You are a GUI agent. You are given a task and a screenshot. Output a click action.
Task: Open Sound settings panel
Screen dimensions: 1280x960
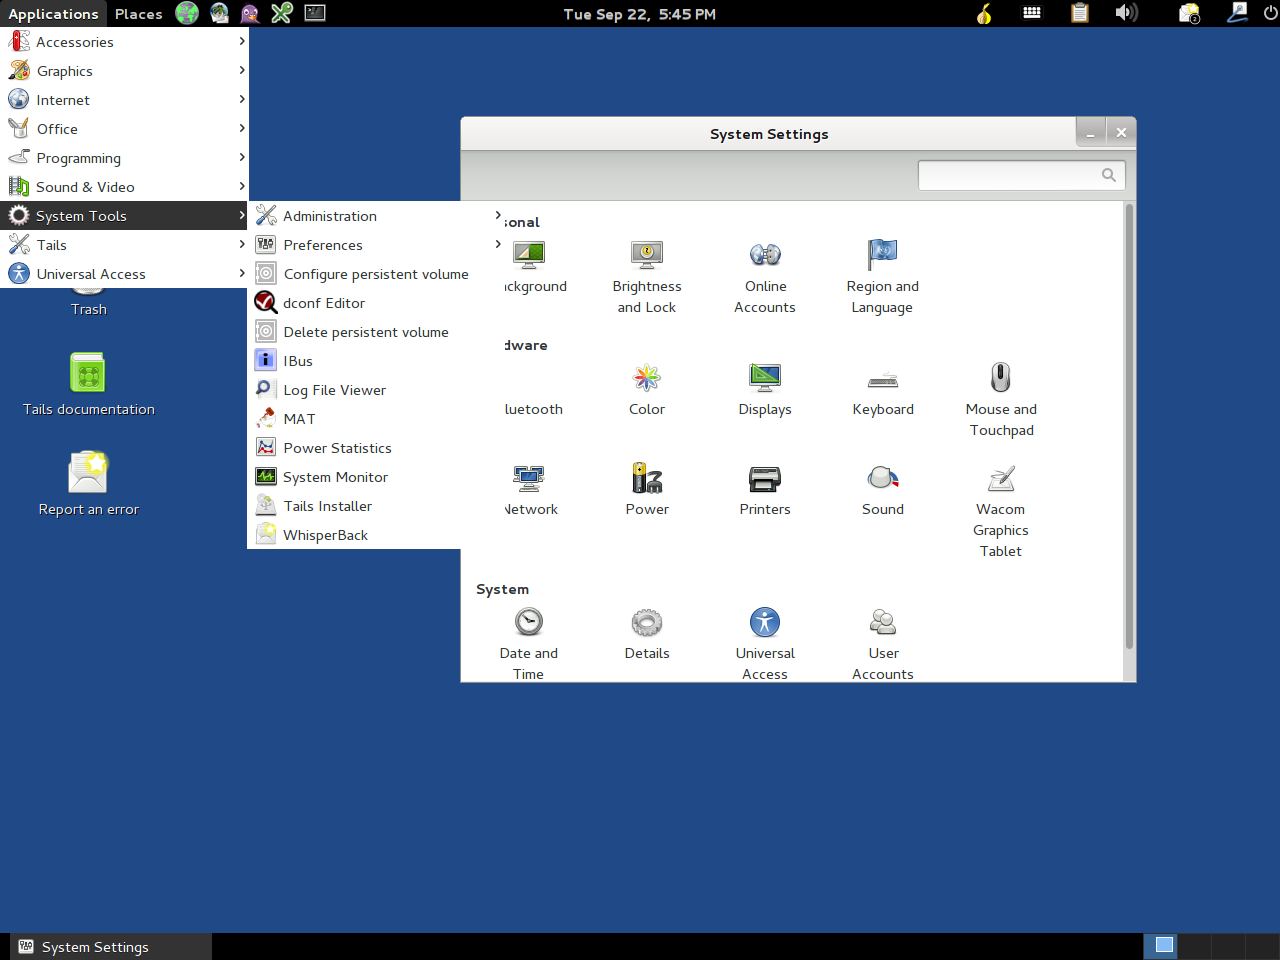click(x=882, y=480)
